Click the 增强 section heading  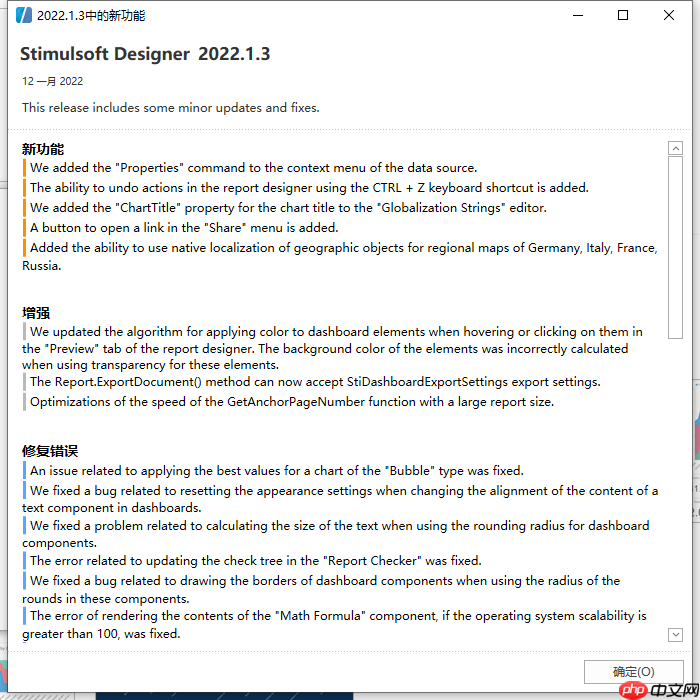(36, 313)
